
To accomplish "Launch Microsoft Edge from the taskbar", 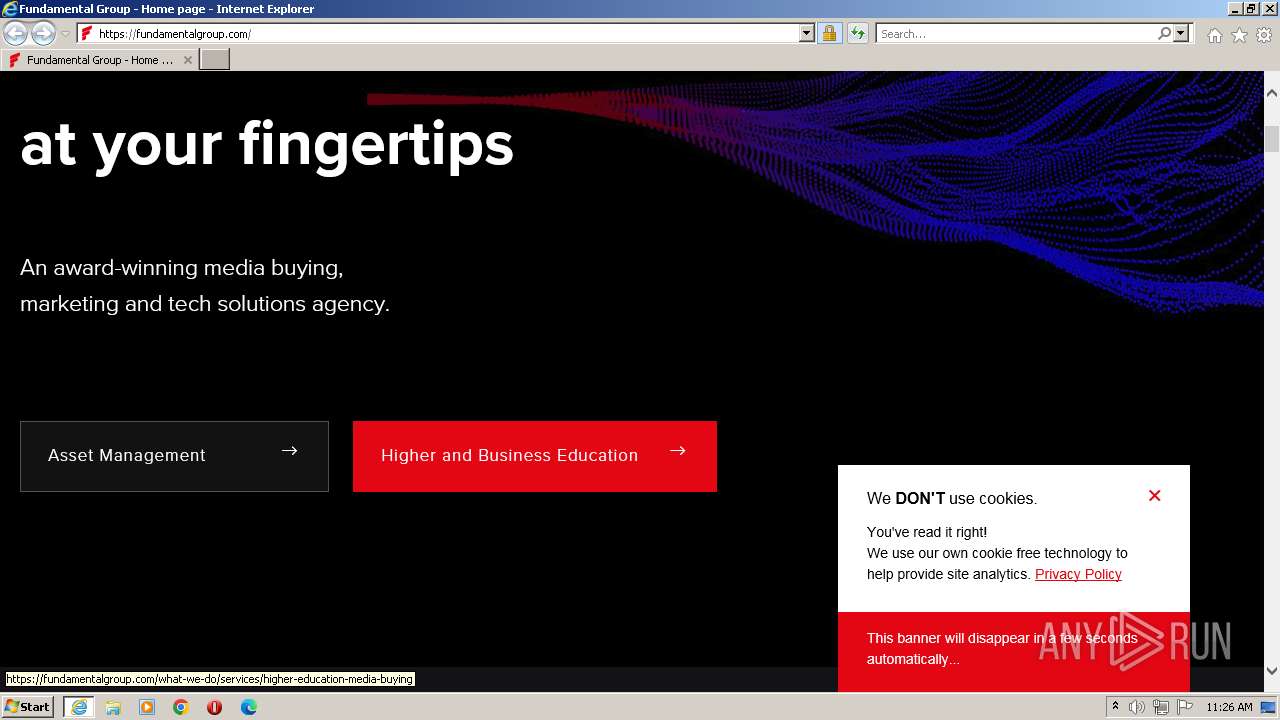I will pos(248,707).
